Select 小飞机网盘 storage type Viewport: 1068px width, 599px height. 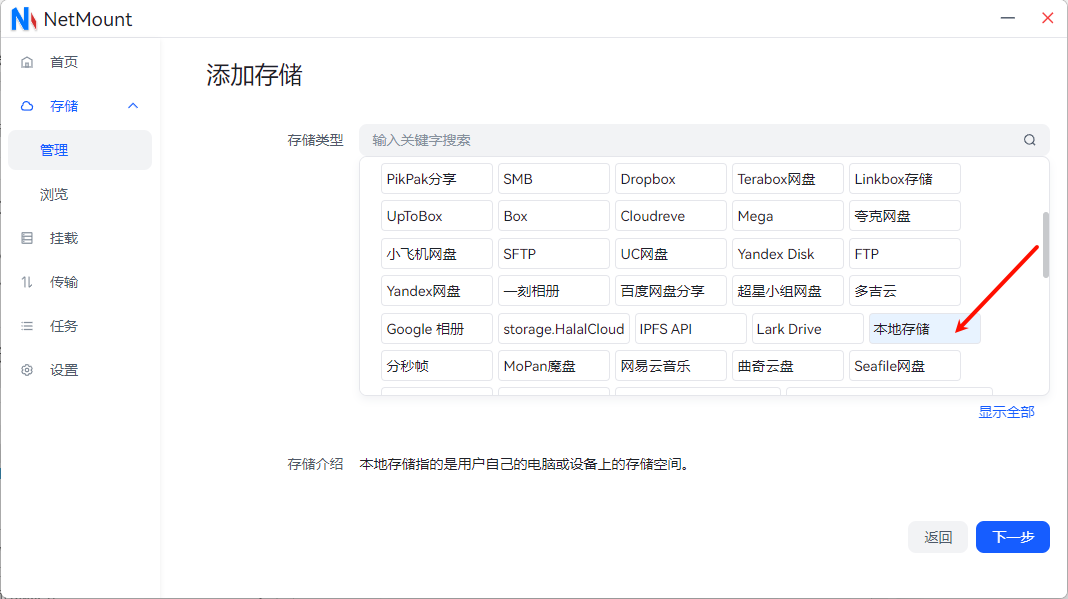pyautogui.click(x=437, y=254)
